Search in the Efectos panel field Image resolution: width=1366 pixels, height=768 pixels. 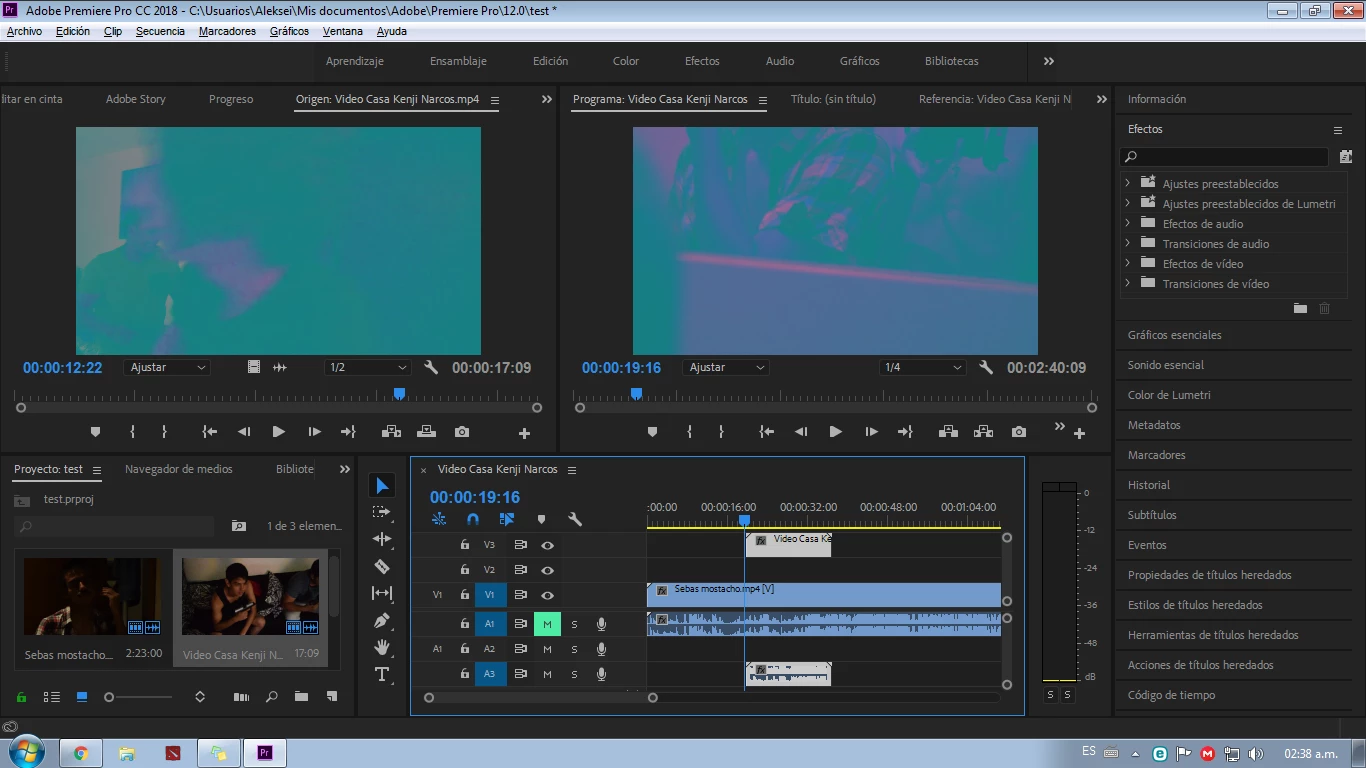[1224, 157]
